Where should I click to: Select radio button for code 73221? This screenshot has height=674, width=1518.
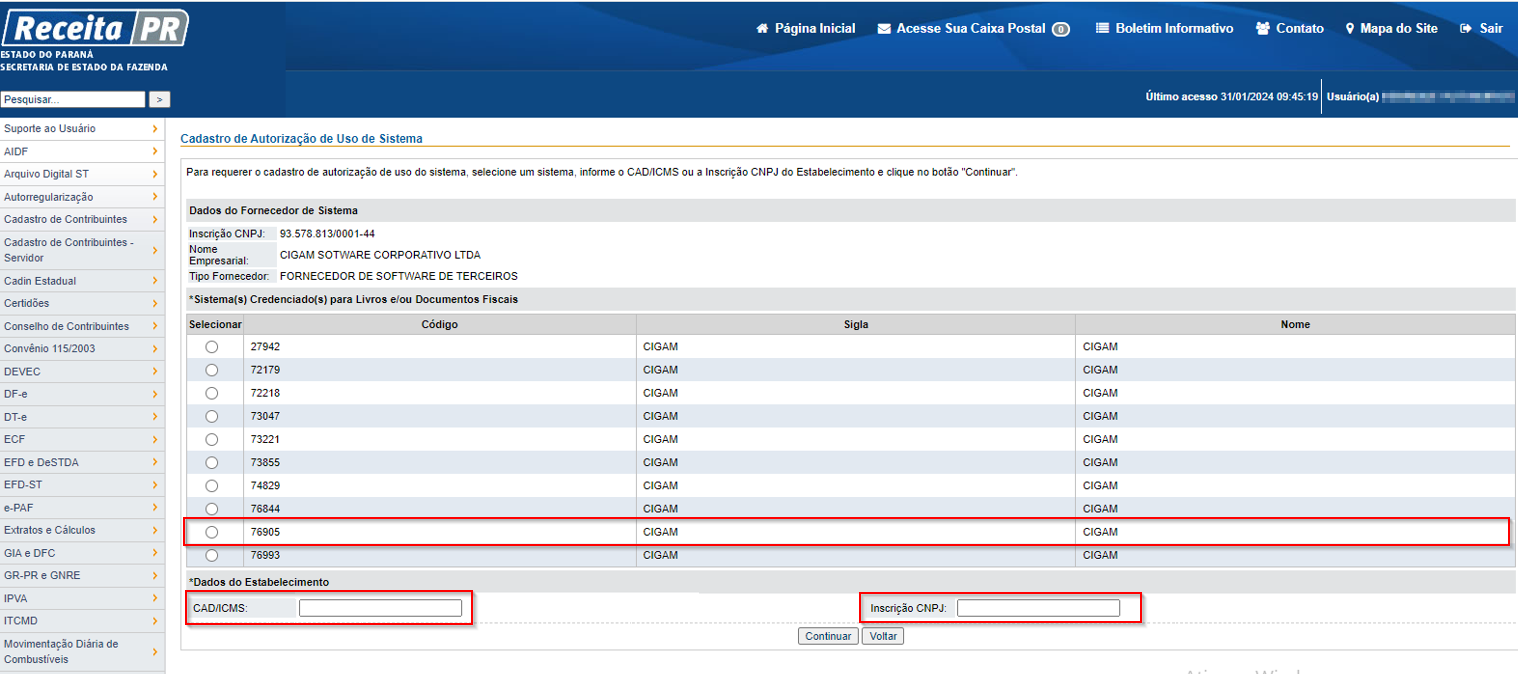point(212,439)
